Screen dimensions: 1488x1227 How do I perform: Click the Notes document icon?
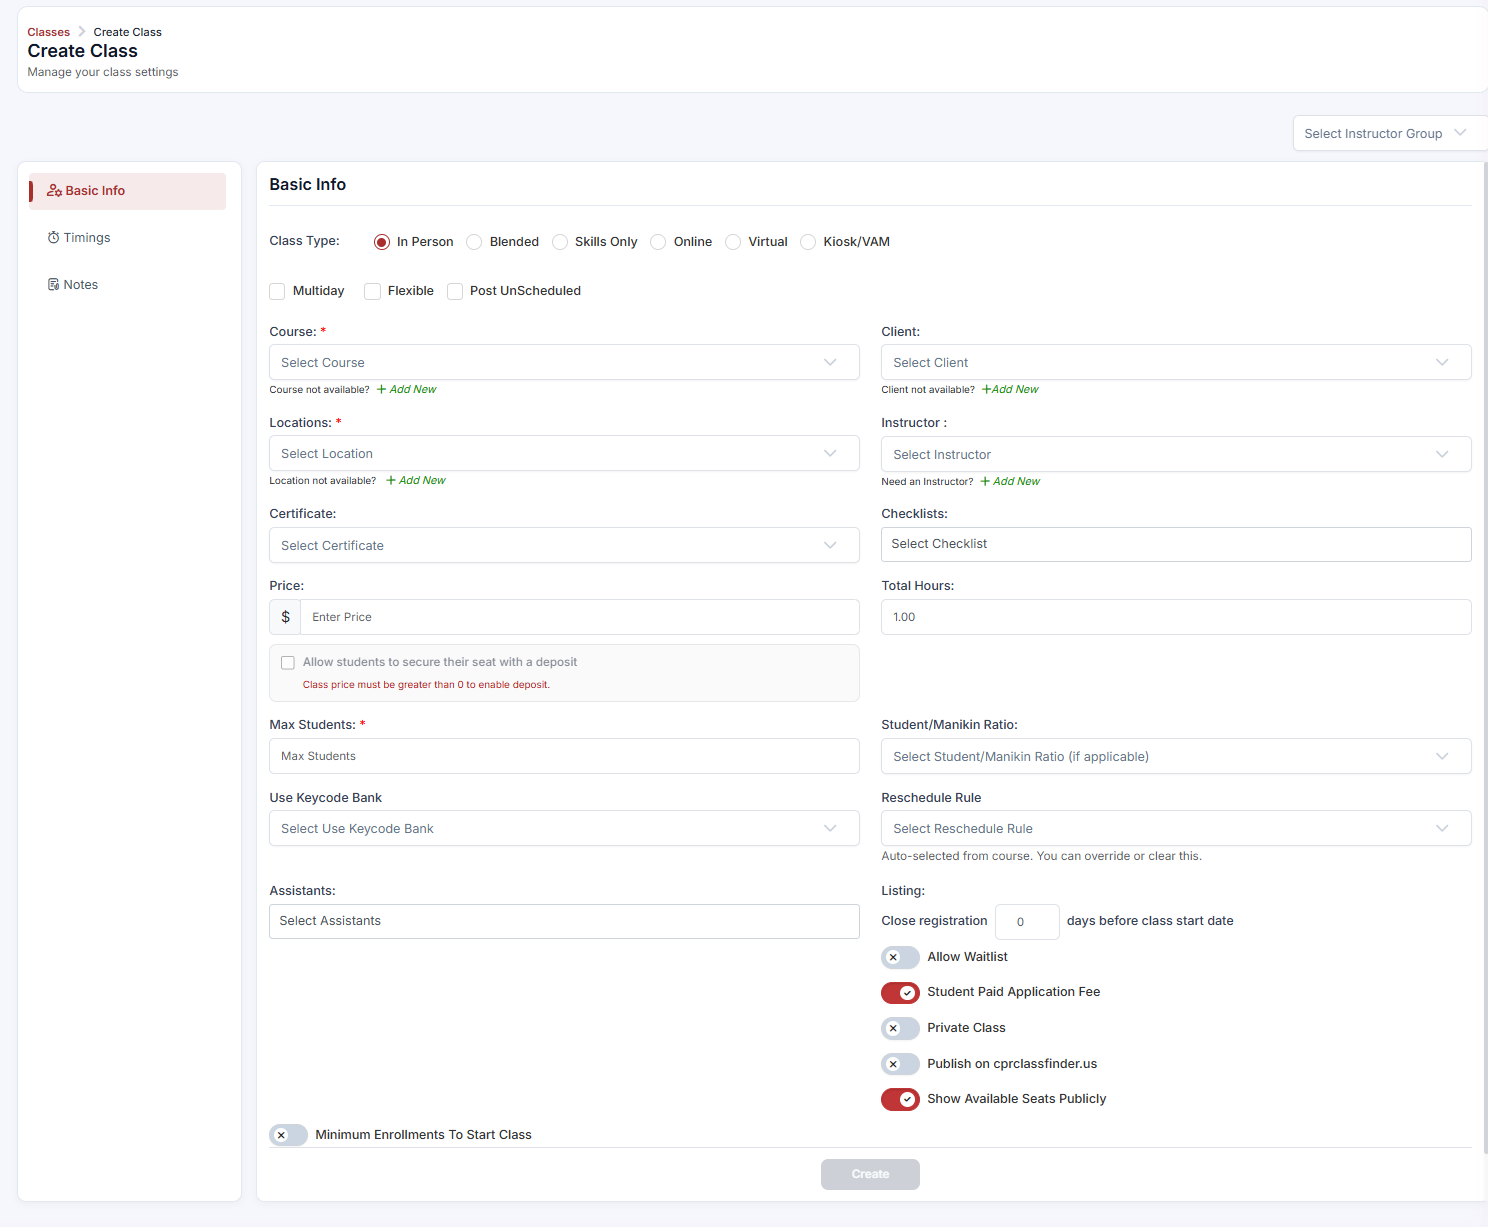pos(54,285)
